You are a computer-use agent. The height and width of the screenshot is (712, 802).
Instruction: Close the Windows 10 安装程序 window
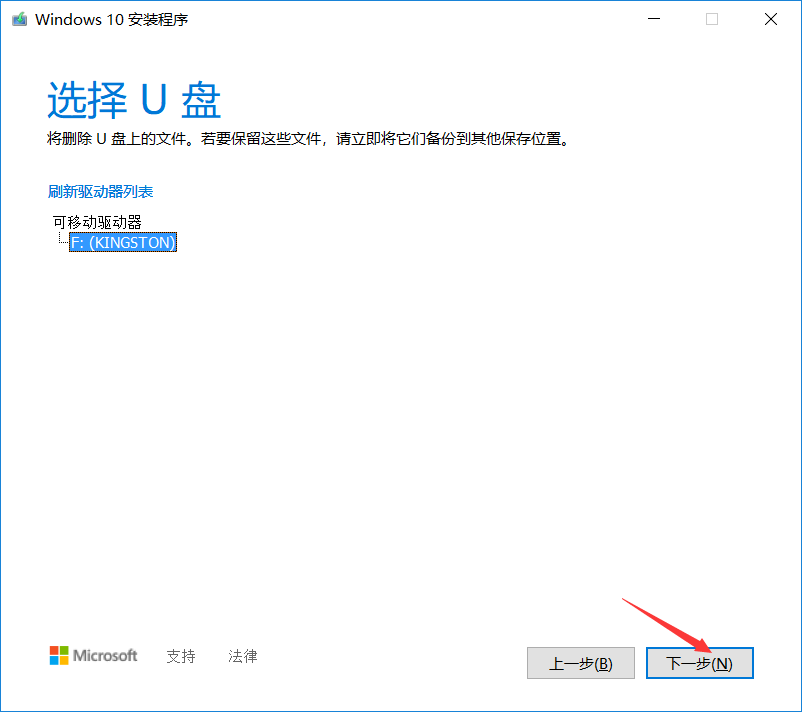click(771, 19)
